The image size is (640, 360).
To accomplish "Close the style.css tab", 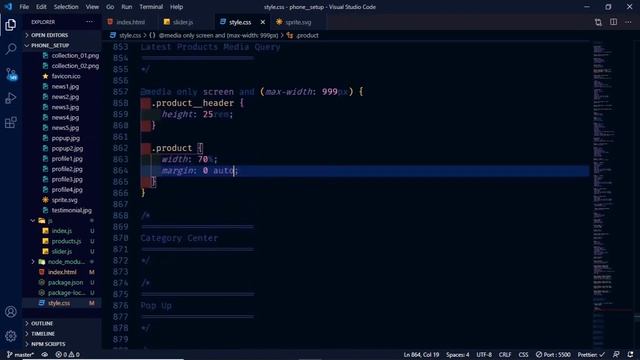I will tap(262, 22).
